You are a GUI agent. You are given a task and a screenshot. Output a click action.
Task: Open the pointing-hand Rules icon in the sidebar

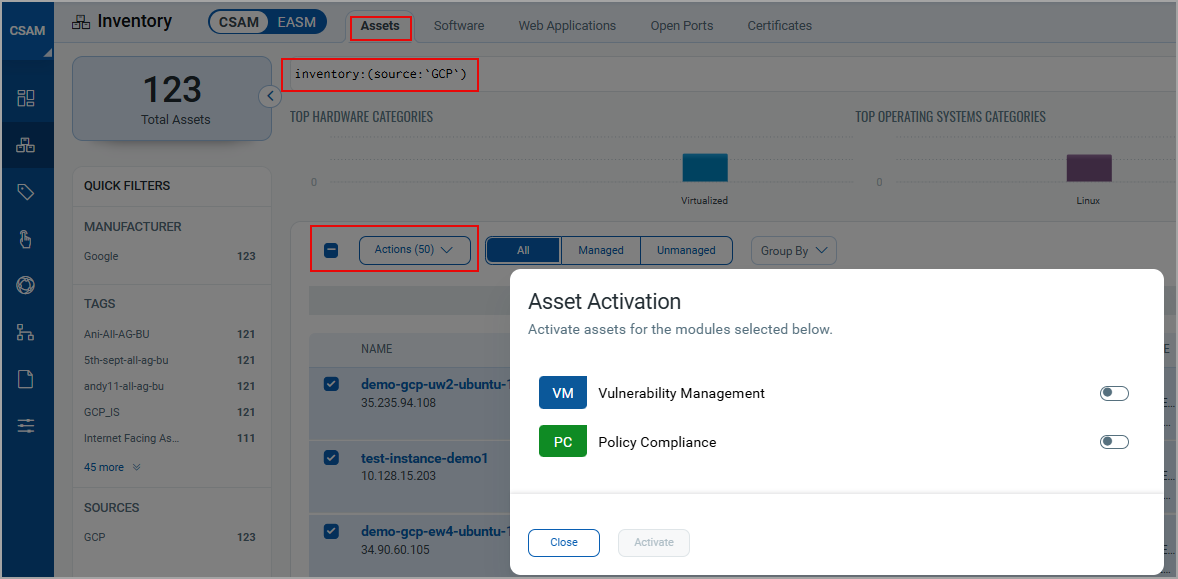click(26, 239)
